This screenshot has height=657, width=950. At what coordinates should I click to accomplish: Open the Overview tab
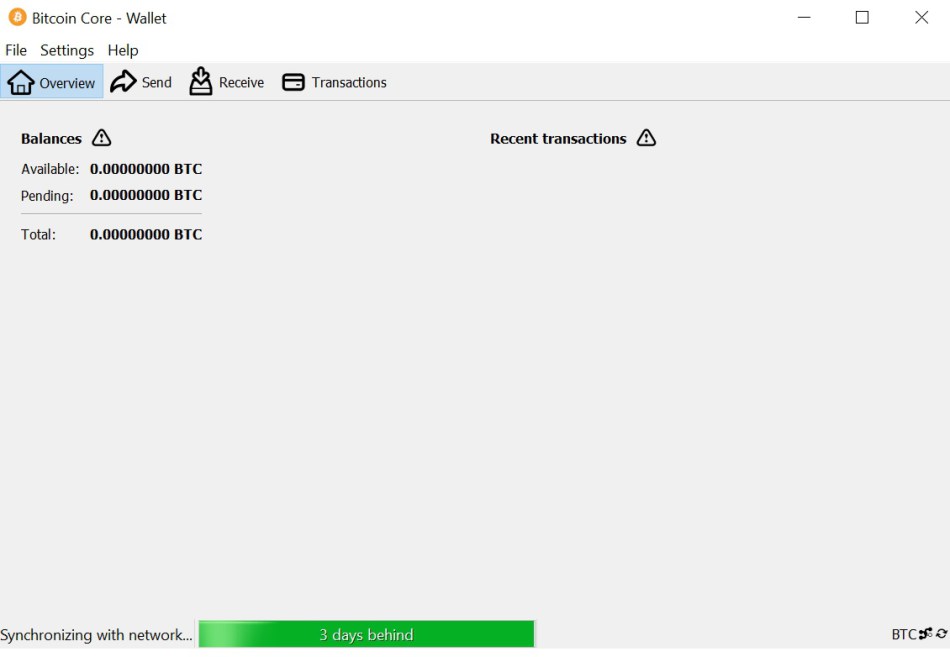pos(51,82)
